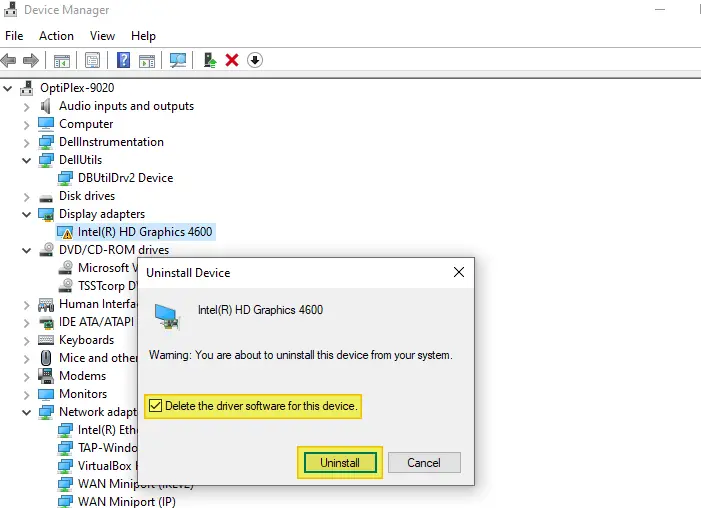Open the View menu
This screenshot has width=701, height=508.
click(x=102, y=36)
